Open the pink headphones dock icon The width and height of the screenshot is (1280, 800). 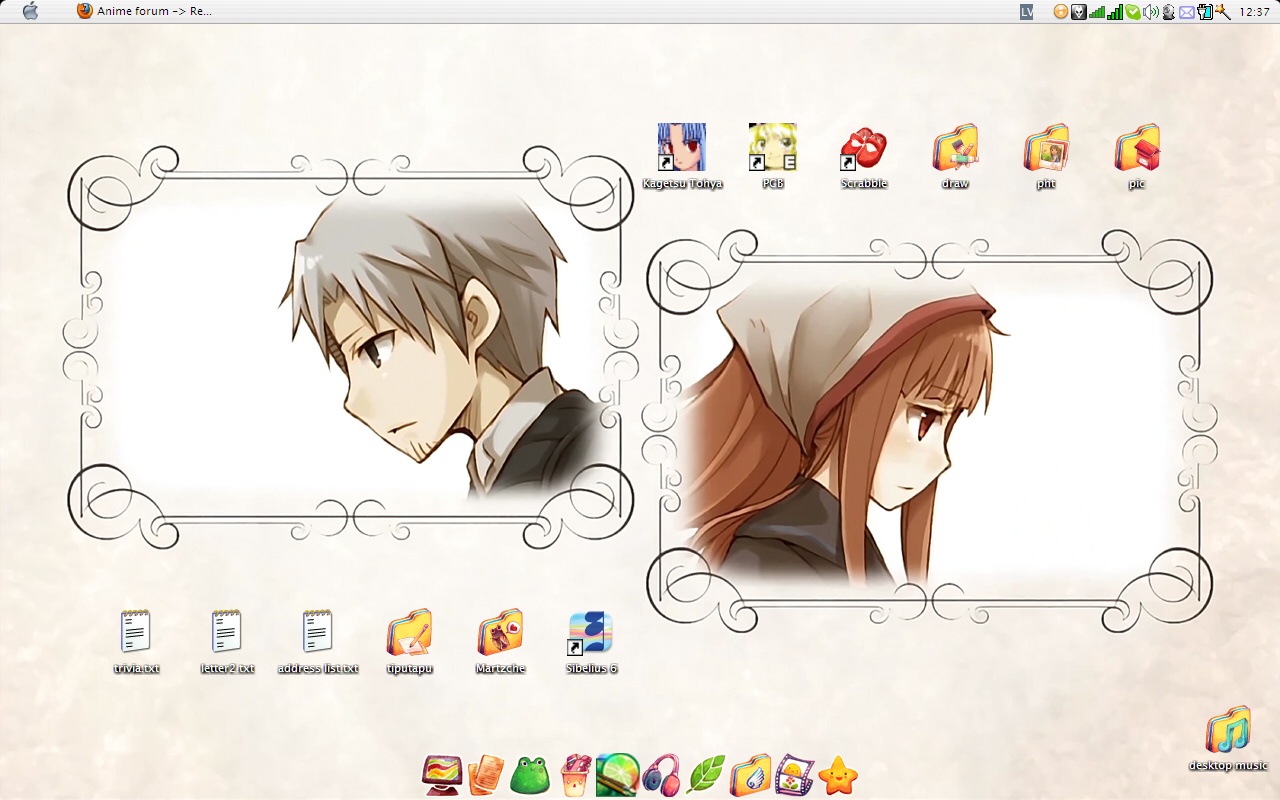661,775
